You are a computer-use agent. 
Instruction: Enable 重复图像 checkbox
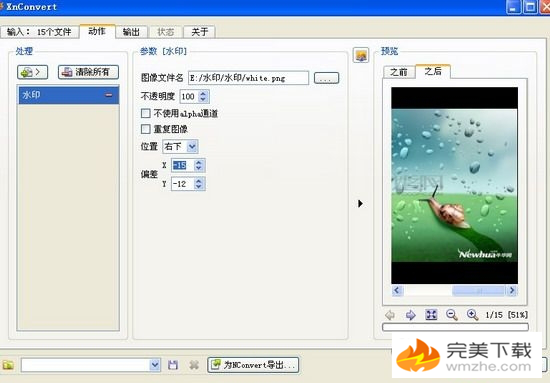(146, 129)
